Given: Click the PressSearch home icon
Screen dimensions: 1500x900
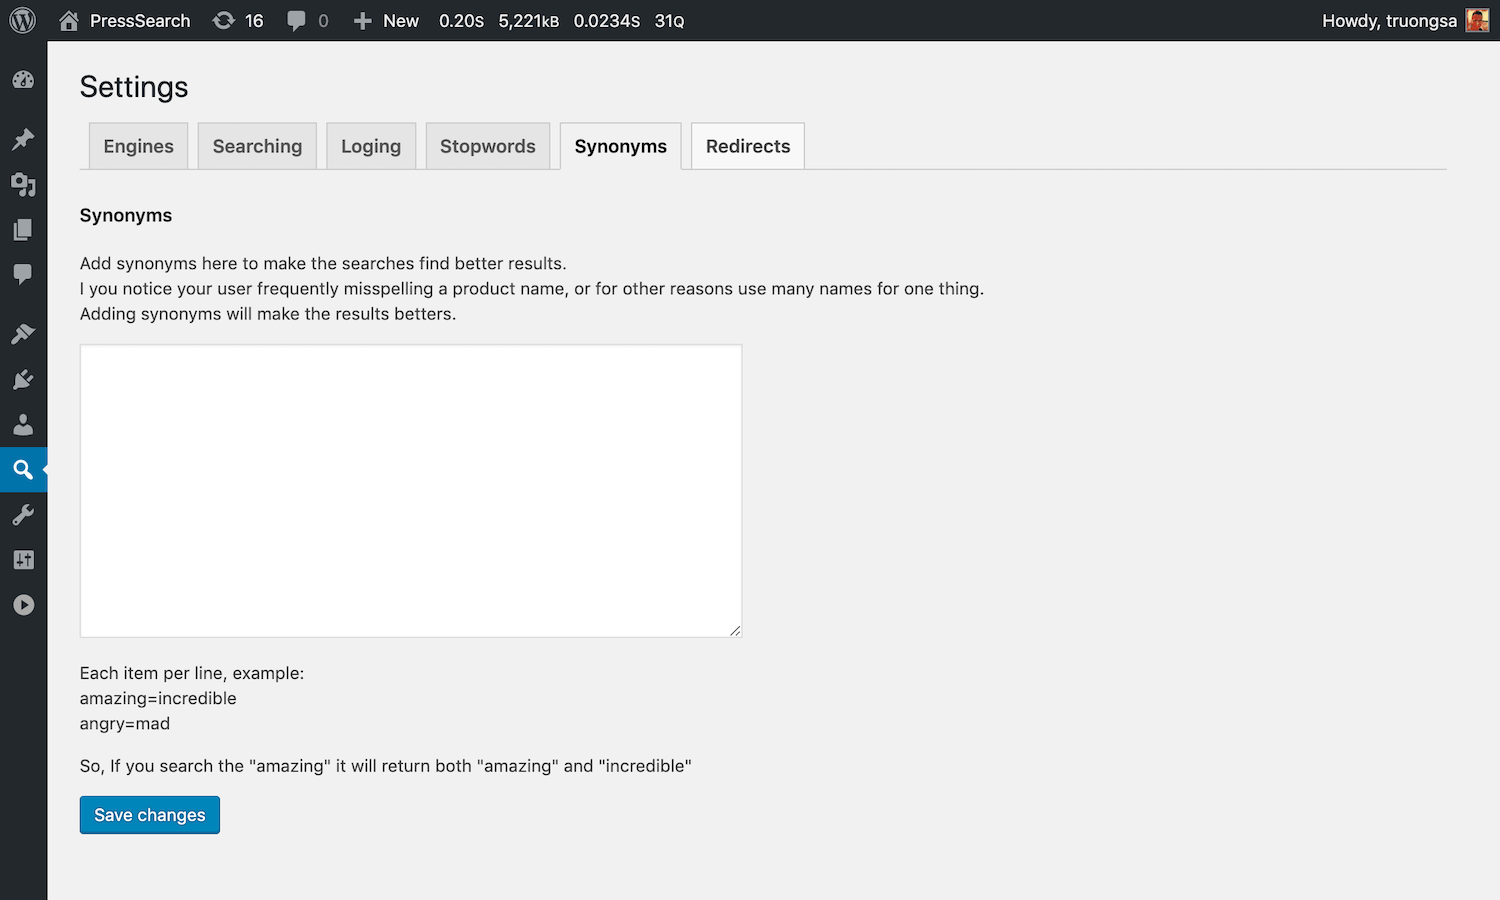Looking at the screenshot, I should point(69,20).
